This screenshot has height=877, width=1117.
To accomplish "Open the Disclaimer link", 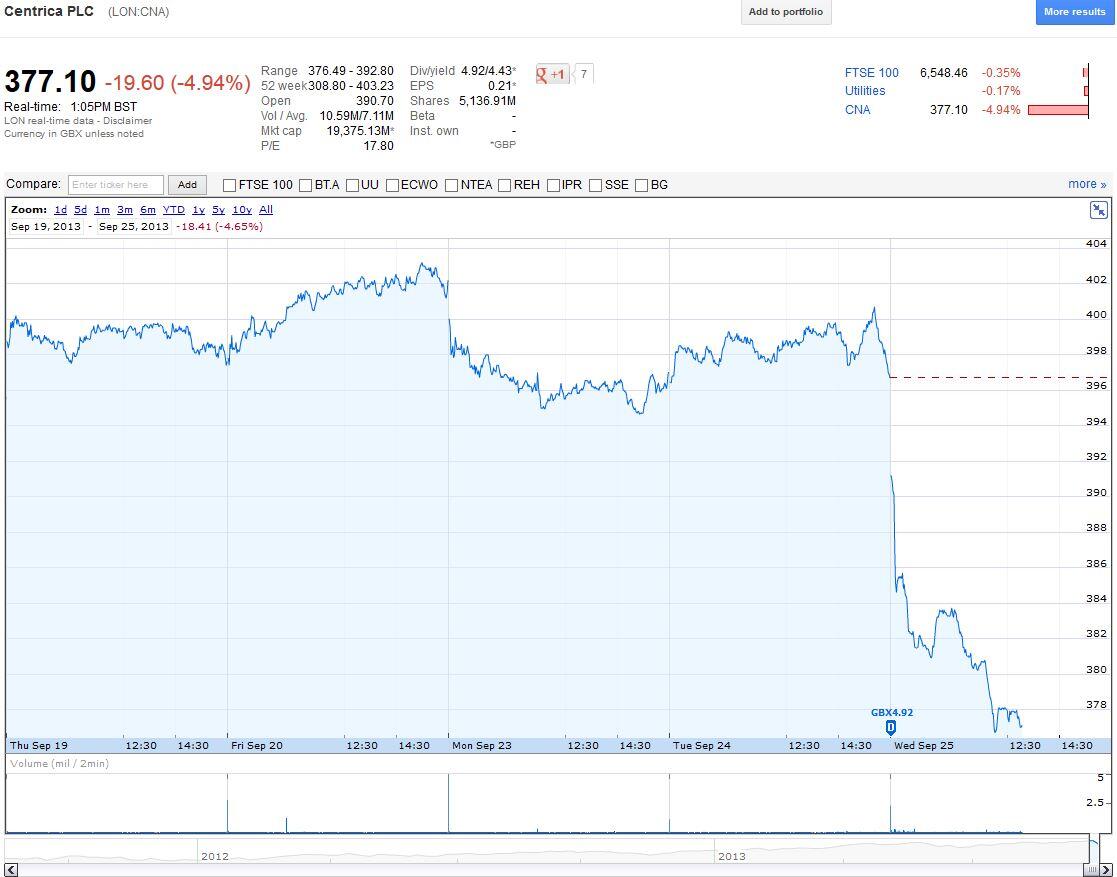I will tap(132, 120).
